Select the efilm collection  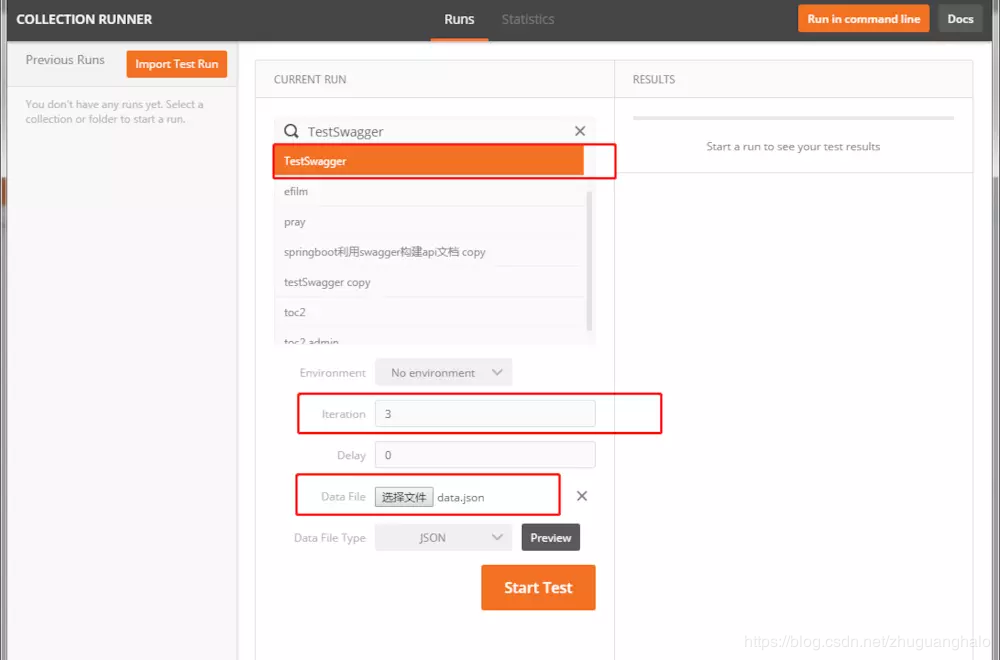pos(430,191)
